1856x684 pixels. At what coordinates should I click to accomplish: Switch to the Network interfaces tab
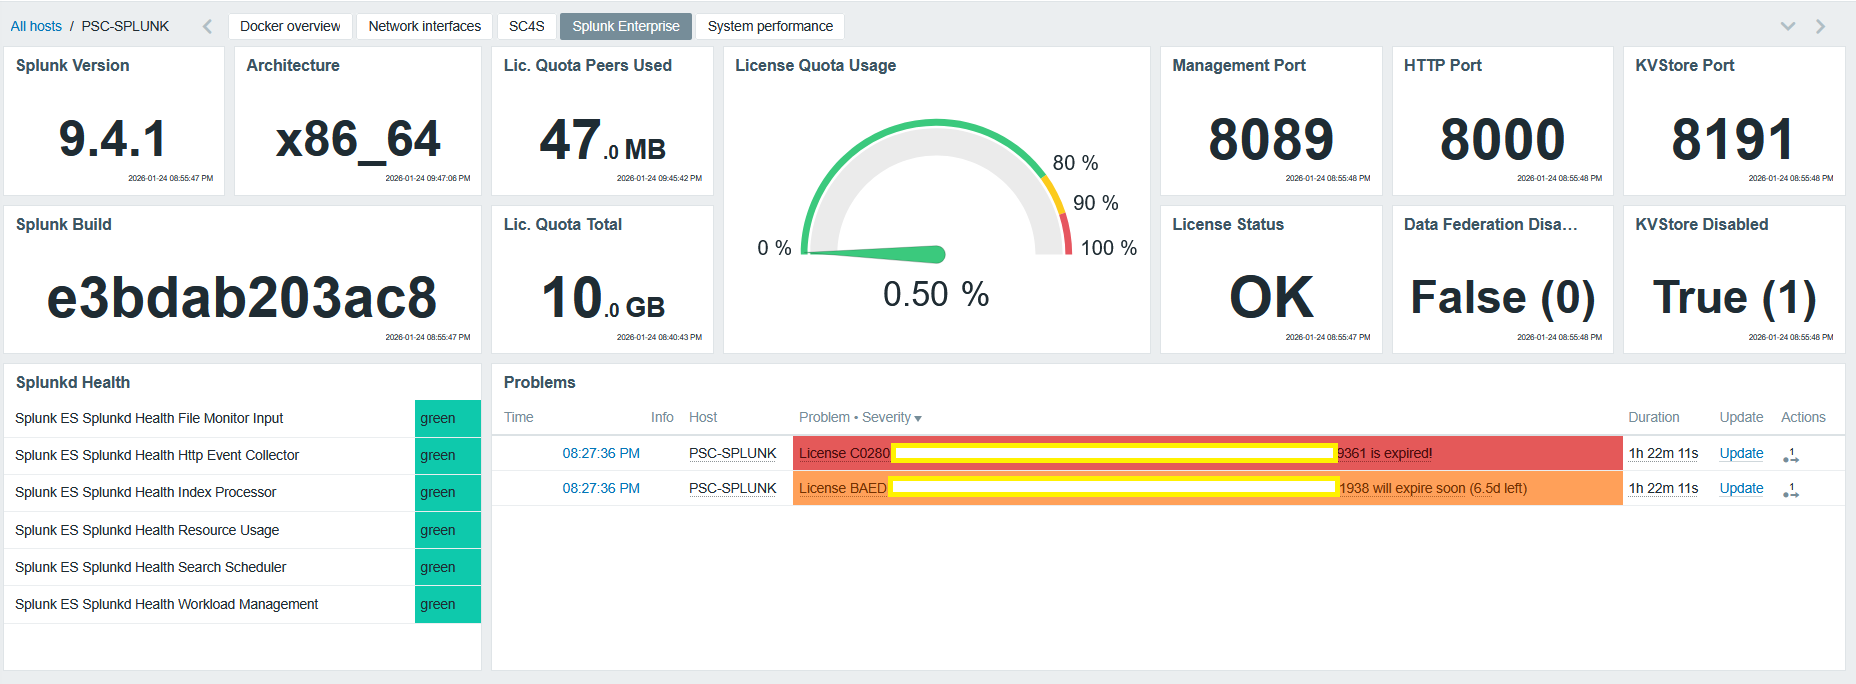[x=424, y=26]
